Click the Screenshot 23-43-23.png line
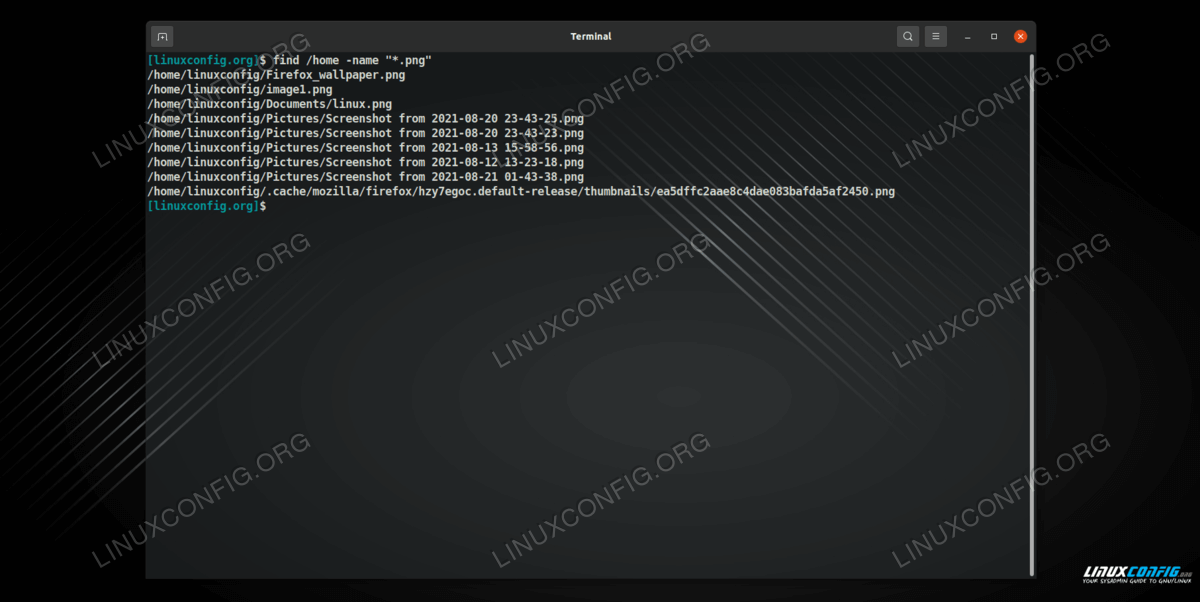The width and height of the screenshot is (1200, 602). pyautogui.click(x=365, y=133)
